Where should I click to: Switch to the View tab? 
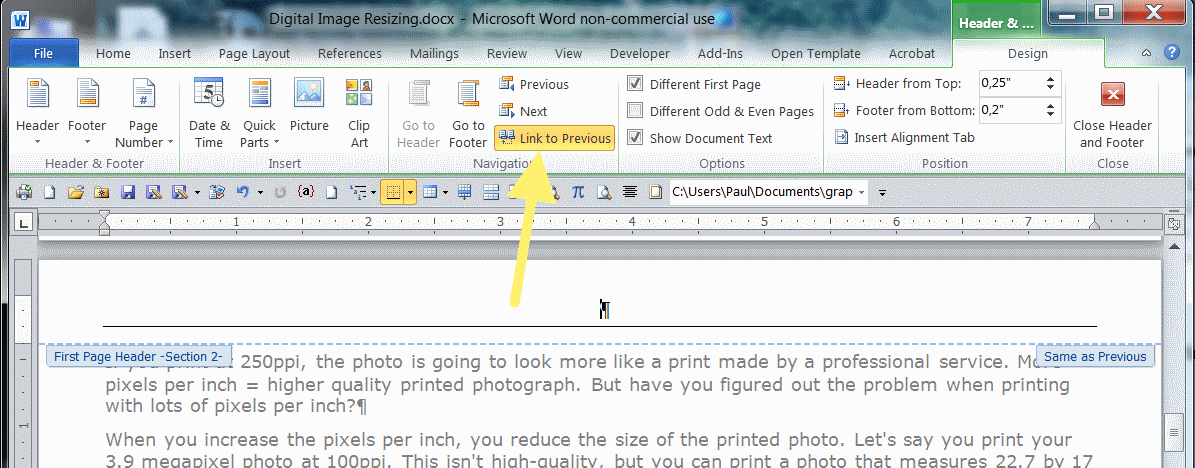569,53
